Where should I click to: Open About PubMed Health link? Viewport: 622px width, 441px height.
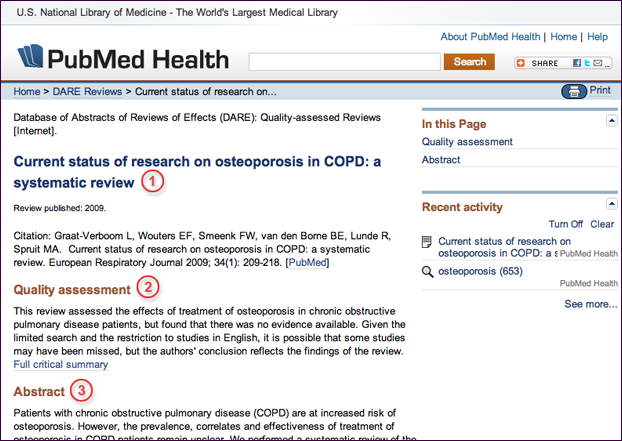[x=490, y=37]
